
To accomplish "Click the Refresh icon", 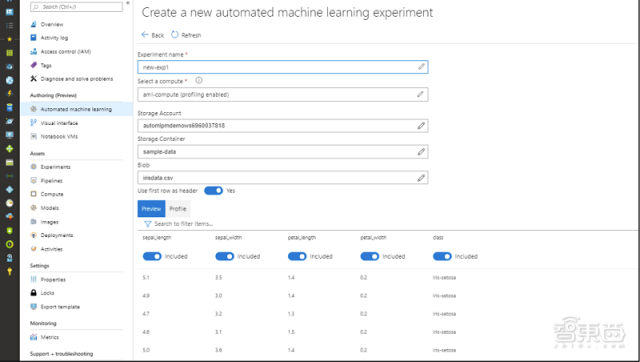I will tap(175, 35).
